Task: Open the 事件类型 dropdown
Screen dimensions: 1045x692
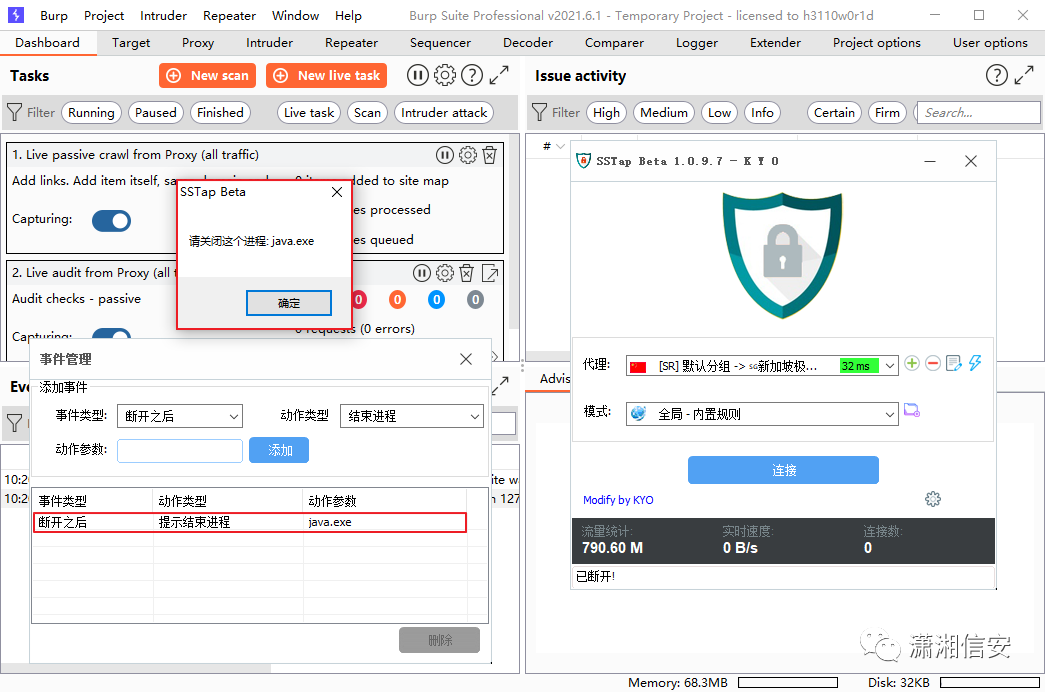Action: [x=180, y=416]
